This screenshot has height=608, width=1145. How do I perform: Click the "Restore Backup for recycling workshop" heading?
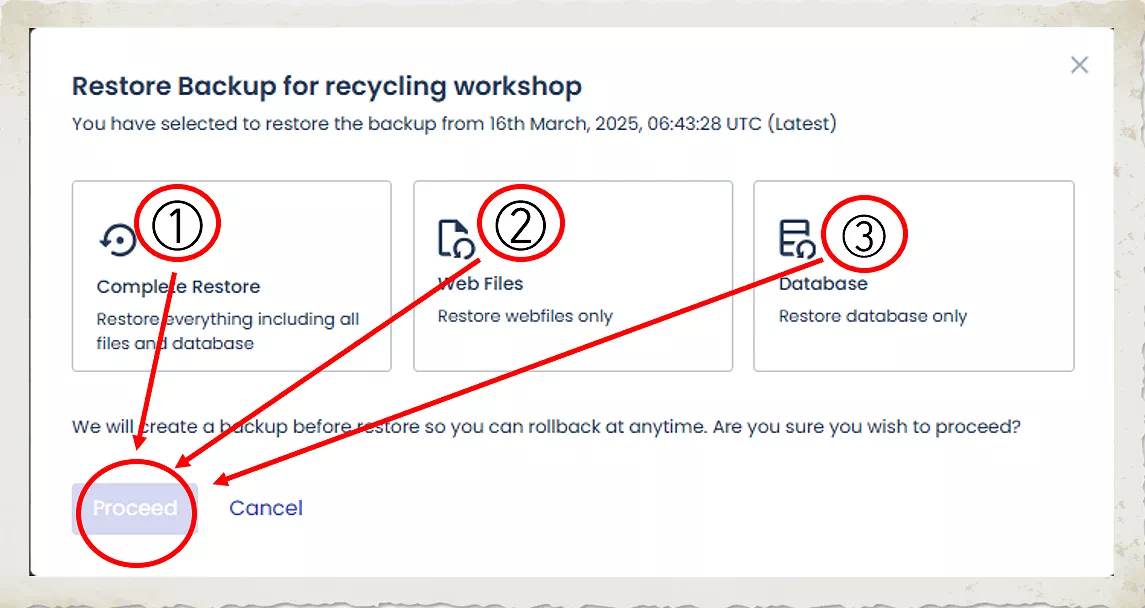326,86
